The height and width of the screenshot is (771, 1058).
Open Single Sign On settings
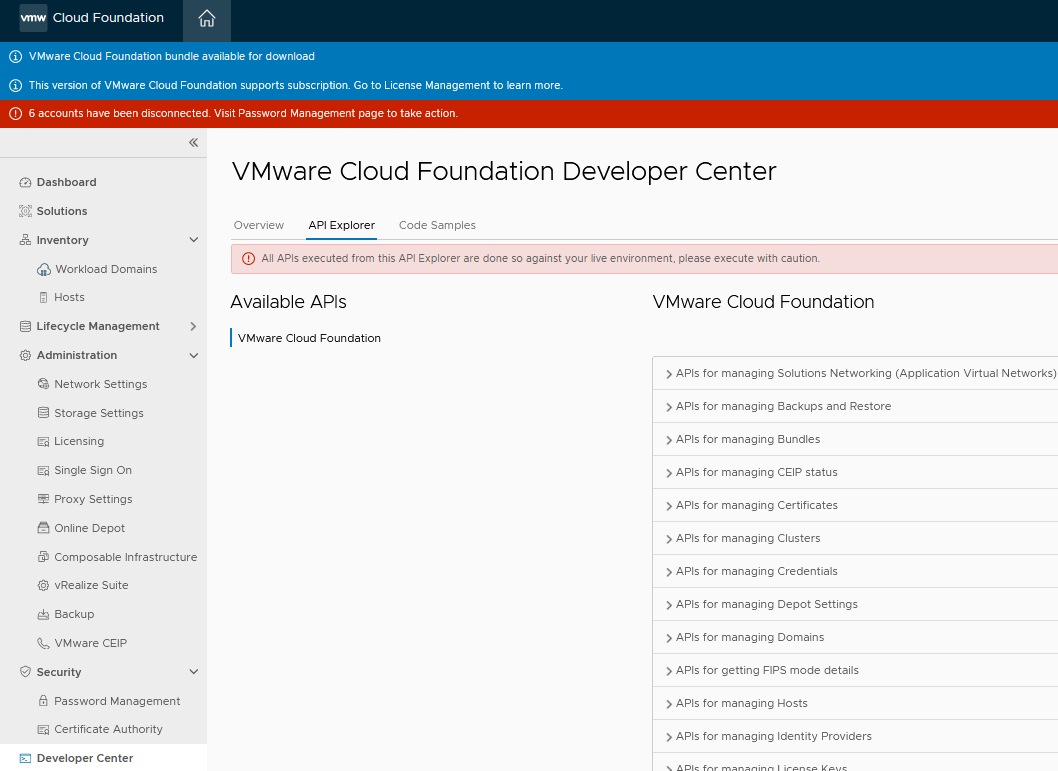tap(92, 471)
